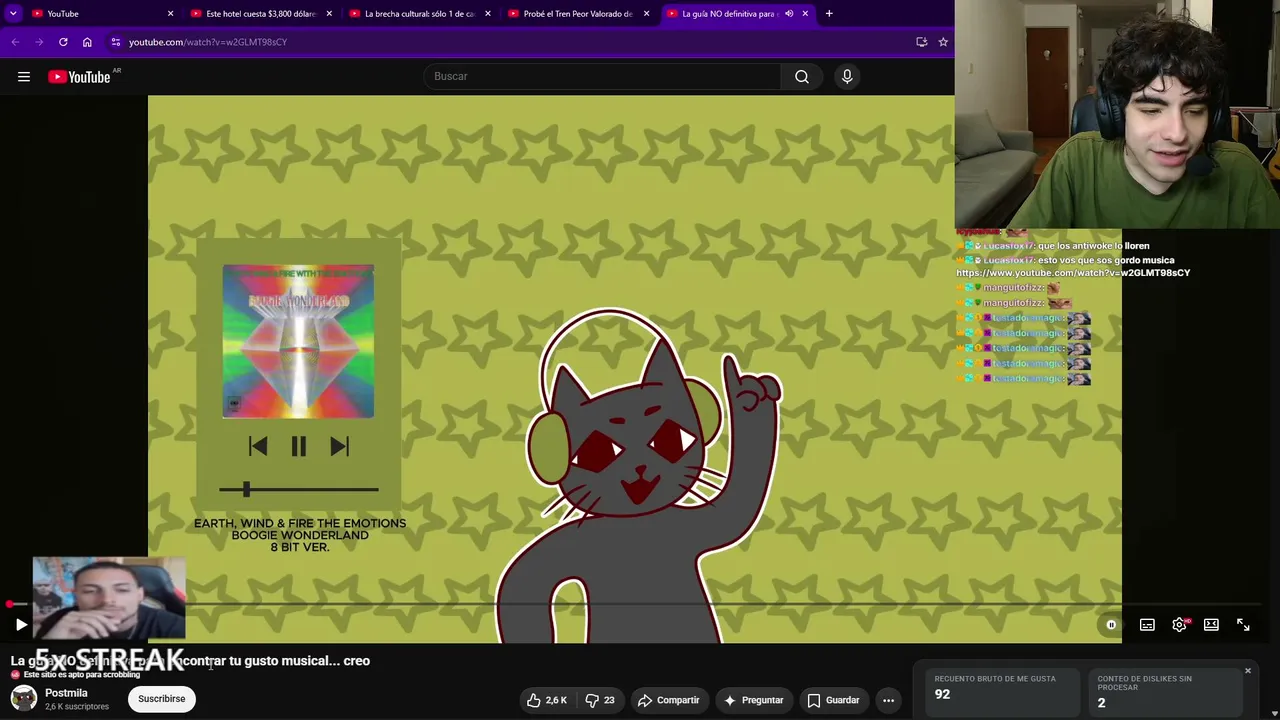Click the '2,6 K suscriptores' count

[x=77, y=707]
